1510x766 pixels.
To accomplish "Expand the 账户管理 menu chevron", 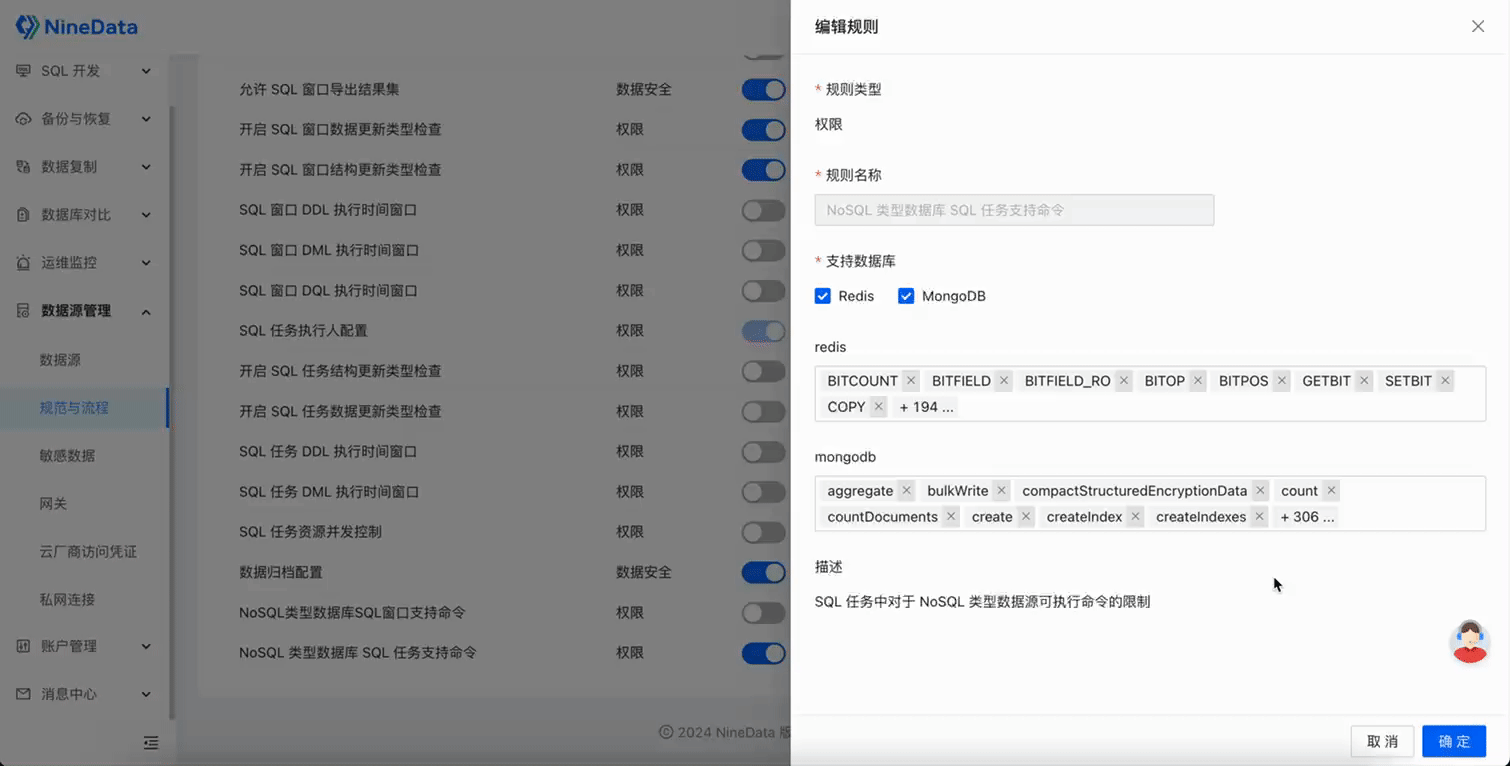I will (146, 646).
